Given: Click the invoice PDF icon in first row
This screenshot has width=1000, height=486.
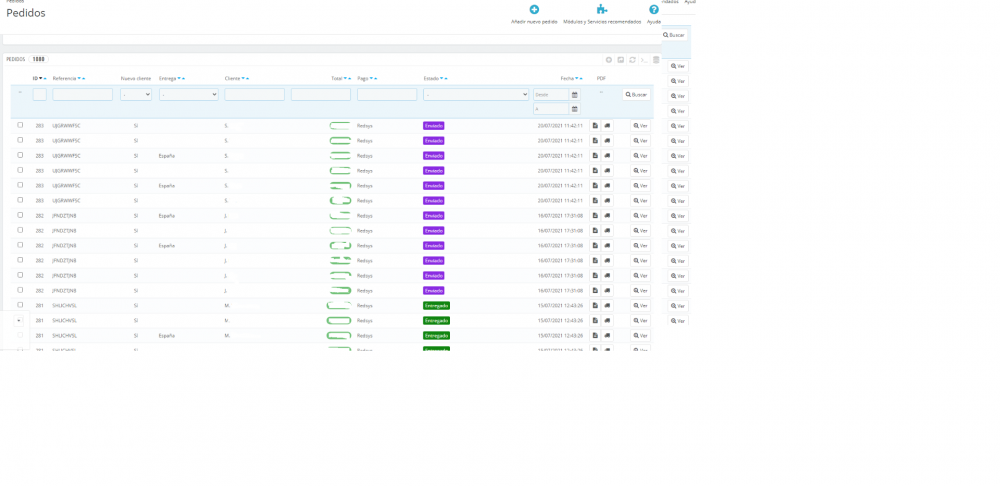Looking at the screenshot, I should [x=595, y=126].
